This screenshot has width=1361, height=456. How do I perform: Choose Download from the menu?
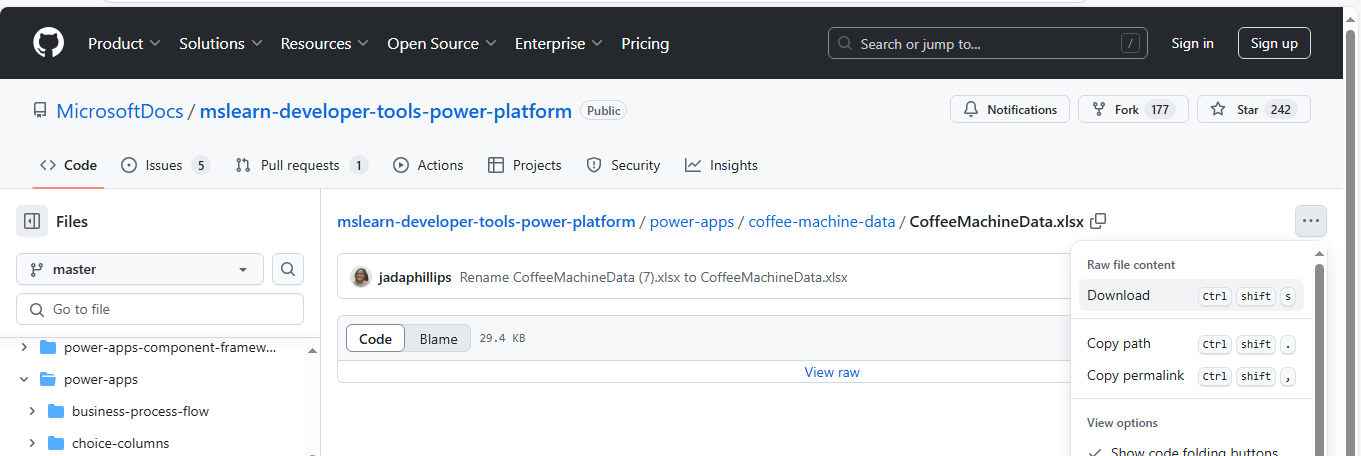pos(1191,295)
